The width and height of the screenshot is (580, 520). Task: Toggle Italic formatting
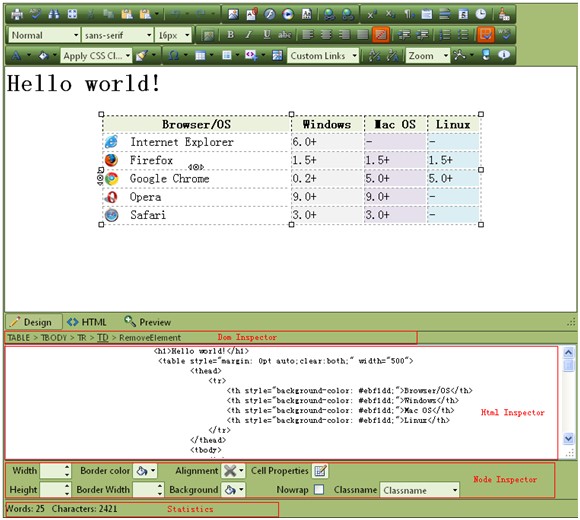pos(249,35)
